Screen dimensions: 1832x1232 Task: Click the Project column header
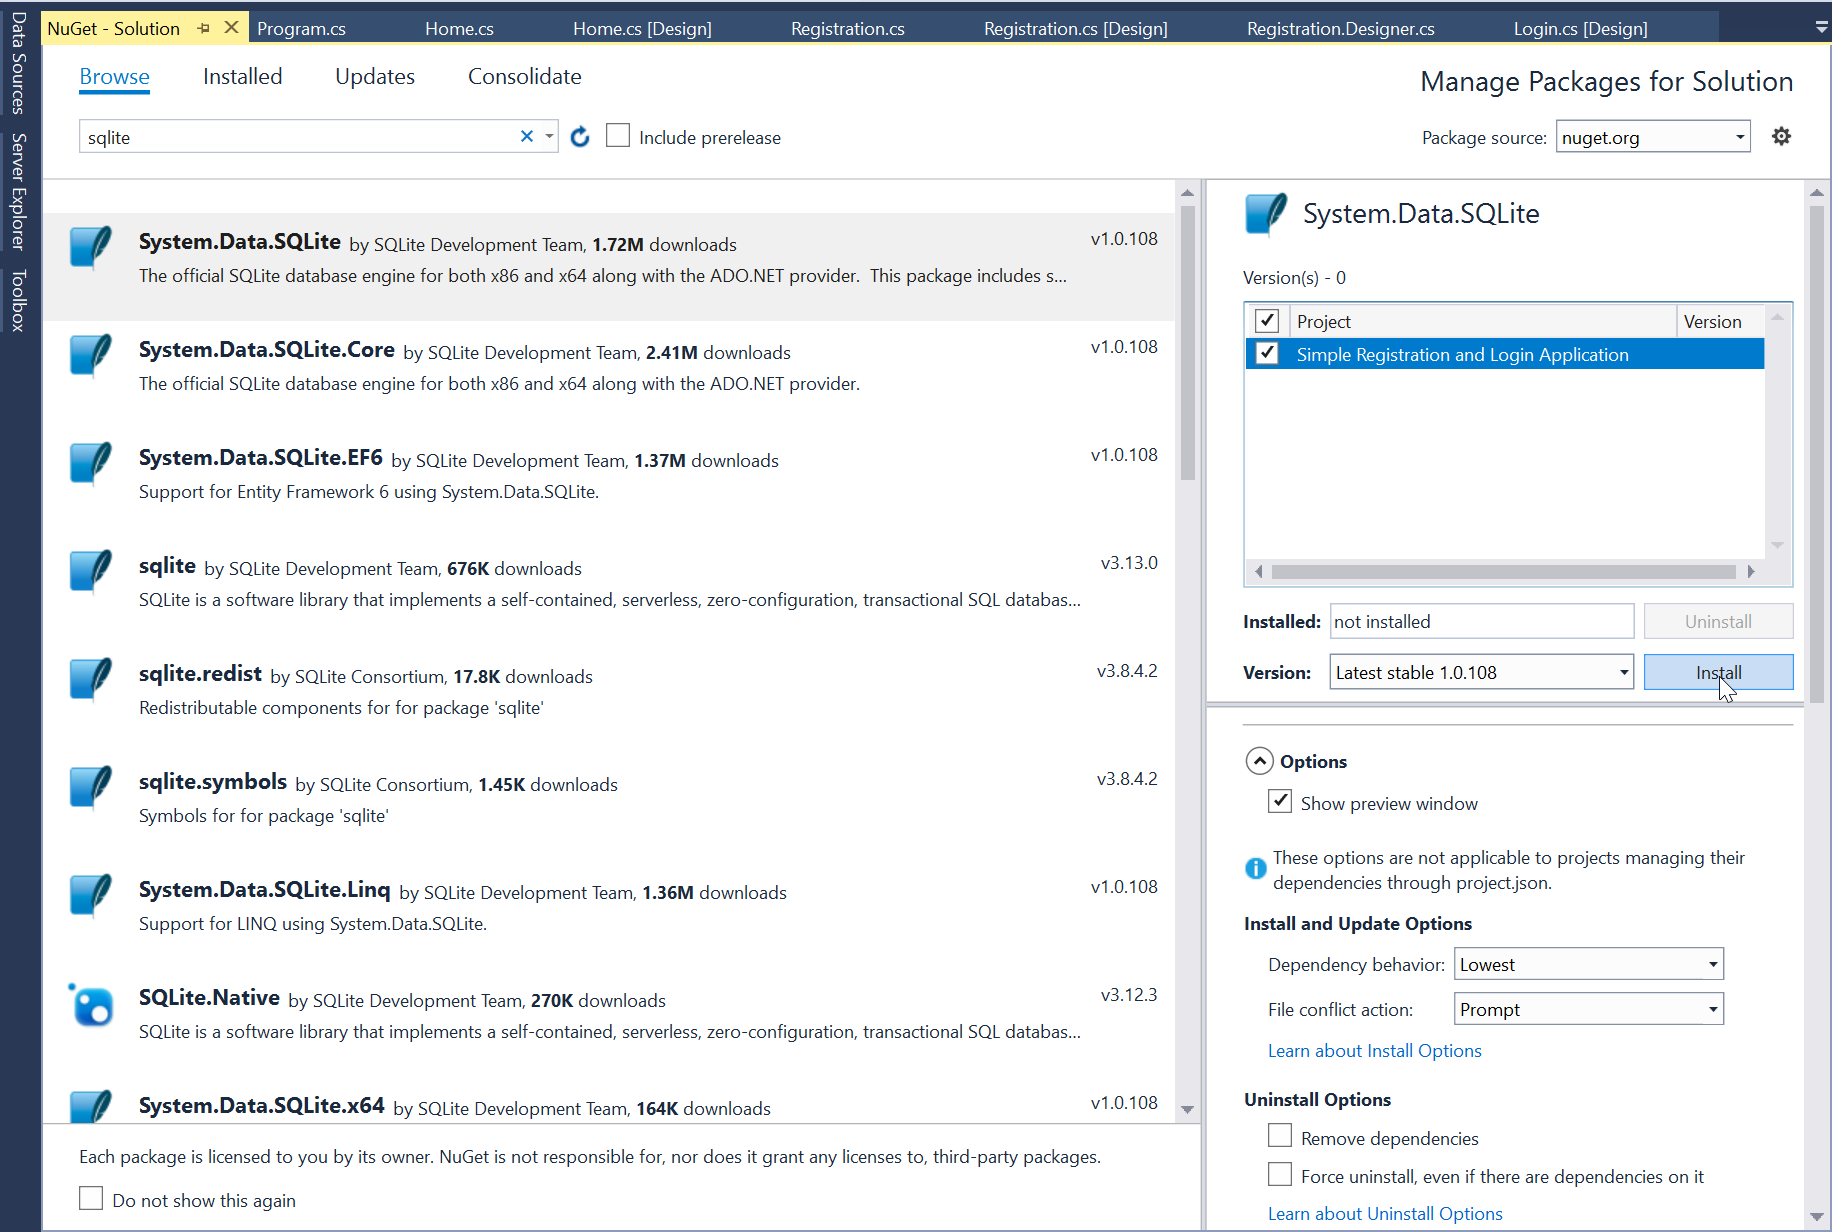(1483, 321)
